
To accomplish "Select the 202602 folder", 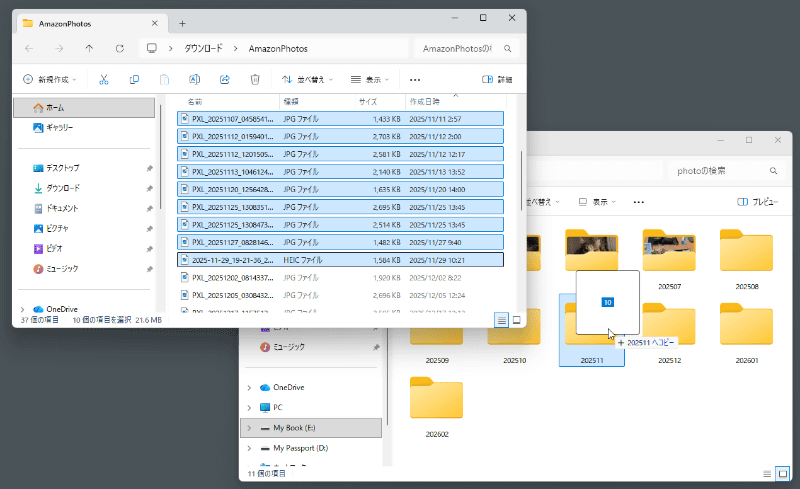I will [x=437, y=407].
